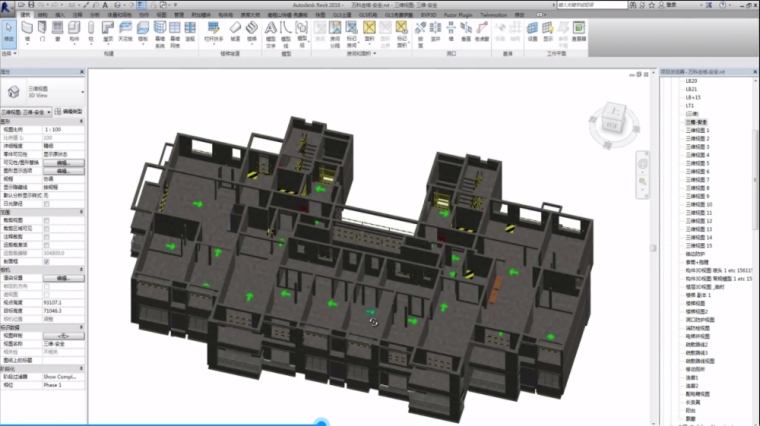Open the Twinmotion ribbon tab
The width and height of the screenshot is (760, 426).
493,16
